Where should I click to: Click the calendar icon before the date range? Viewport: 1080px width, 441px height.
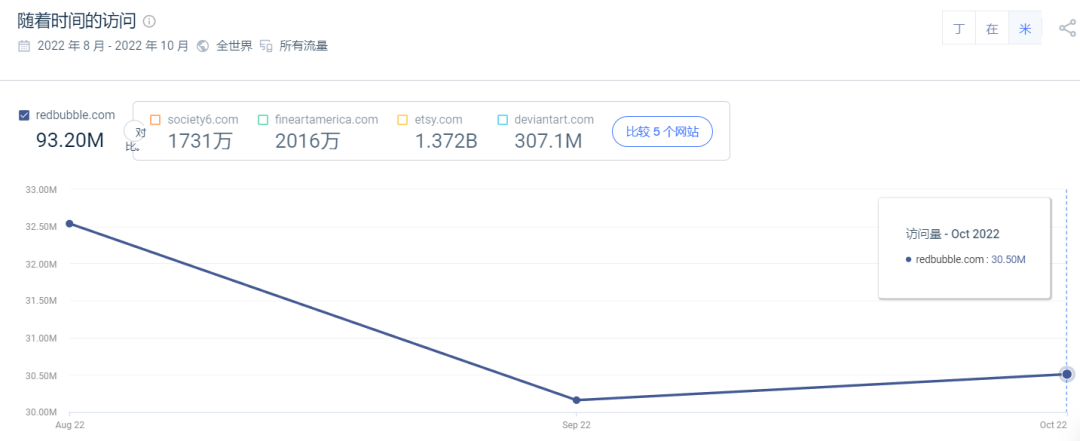coord(24,46)
